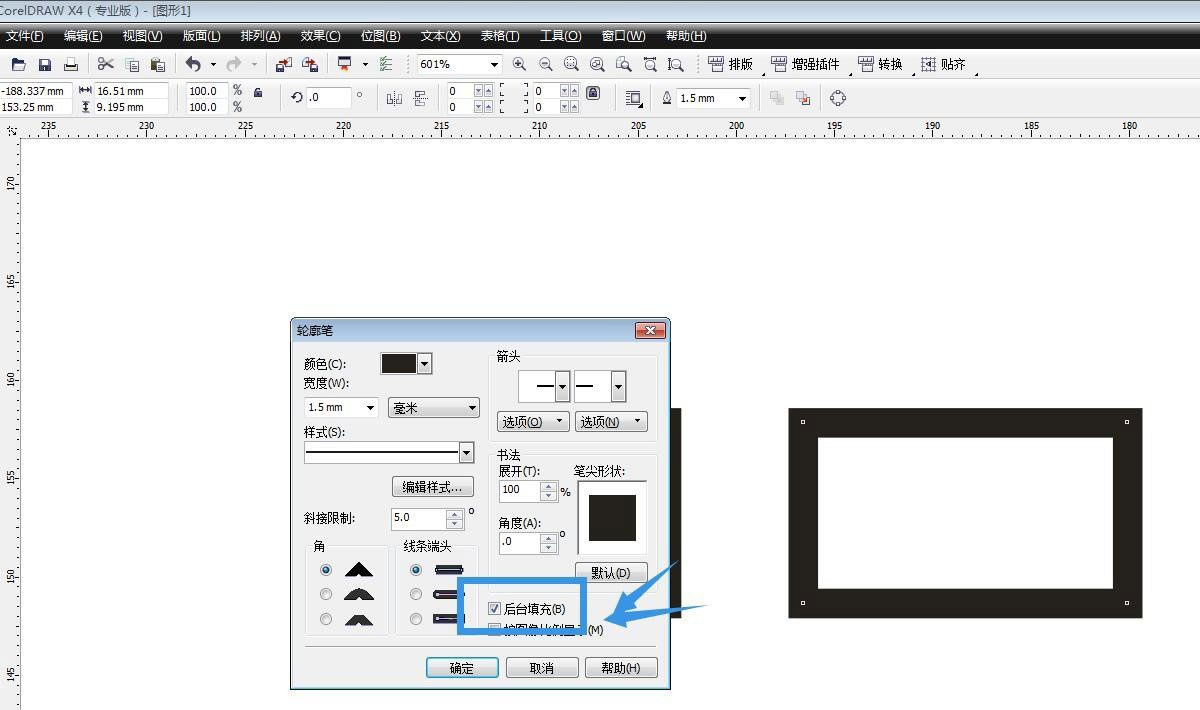Click the Import icon in the toolbar
The height and width of the screenshot is (710, 1200).
pyautogui.click(x=284, y=65)
